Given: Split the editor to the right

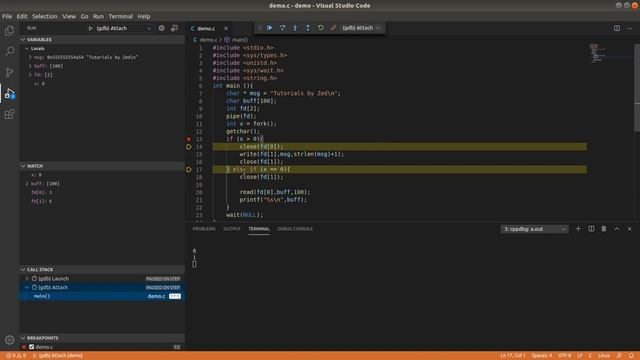Looking at the screenshot, I should 617,28.
